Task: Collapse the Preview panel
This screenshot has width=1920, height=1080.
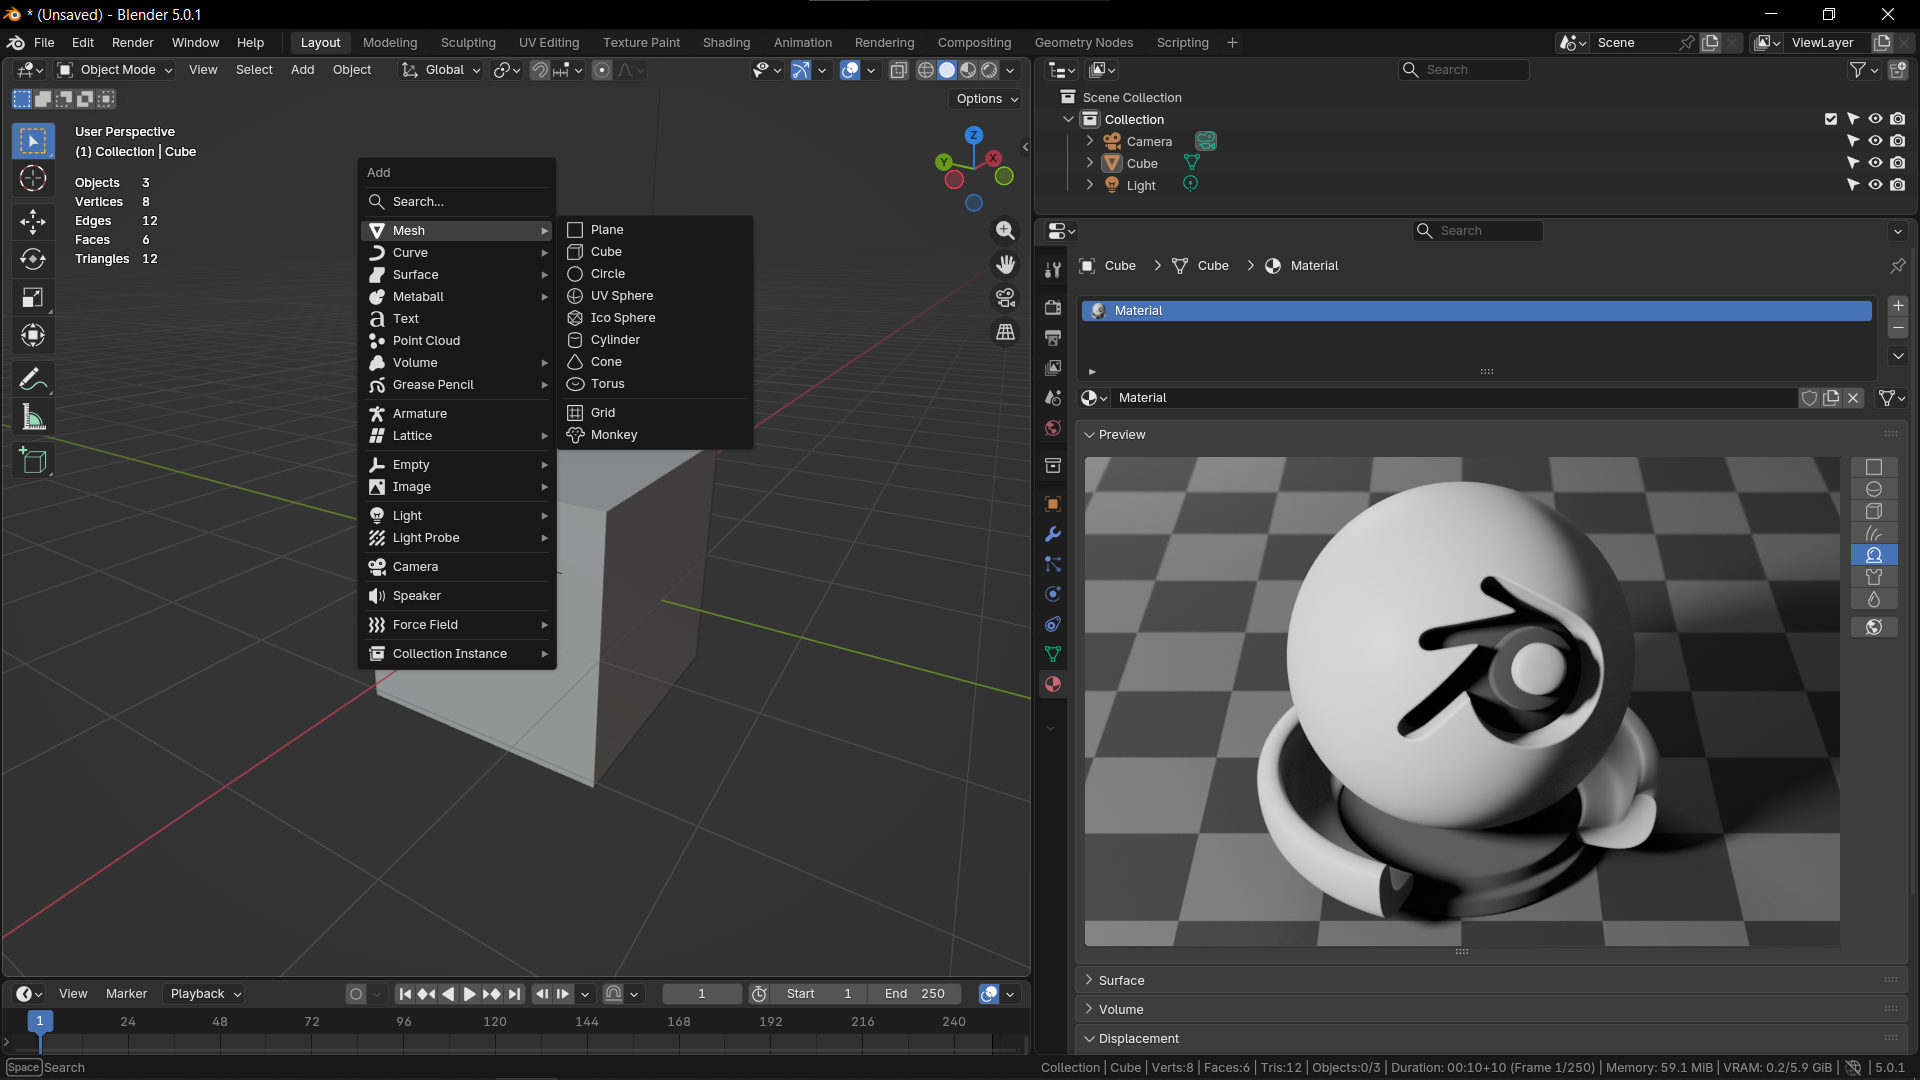Action: pos(1121,435)
